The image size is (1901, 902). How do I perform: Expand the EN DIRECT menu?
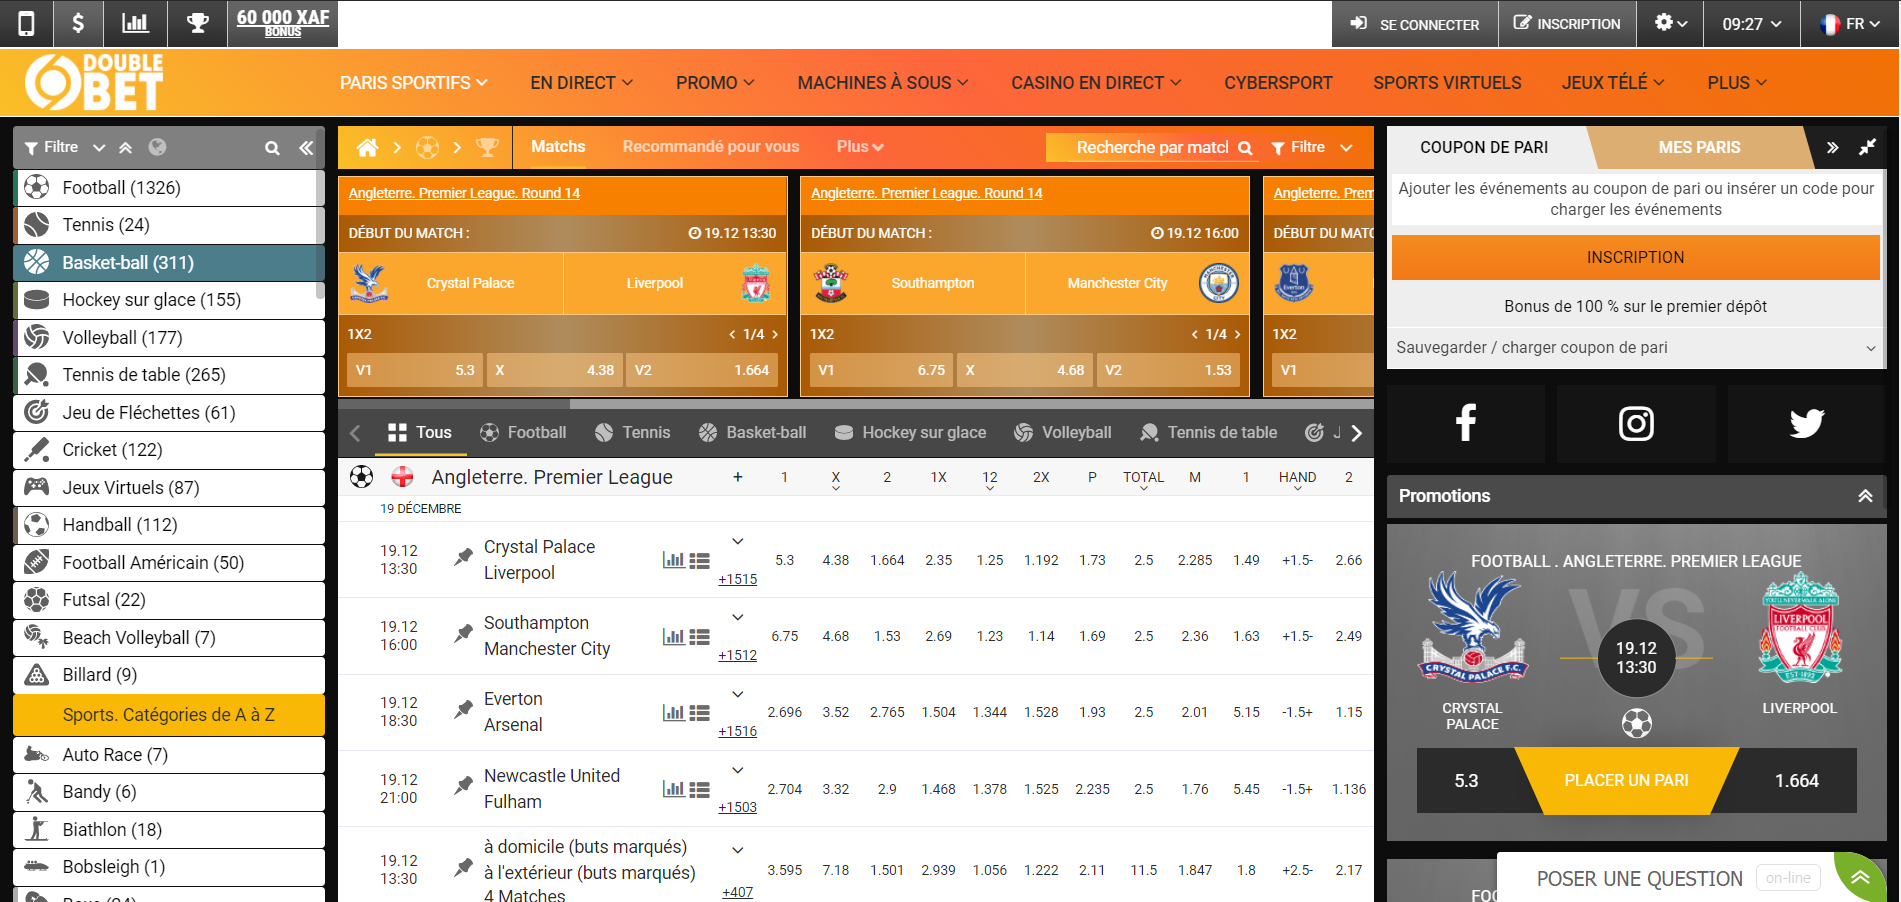click(582, 83)
